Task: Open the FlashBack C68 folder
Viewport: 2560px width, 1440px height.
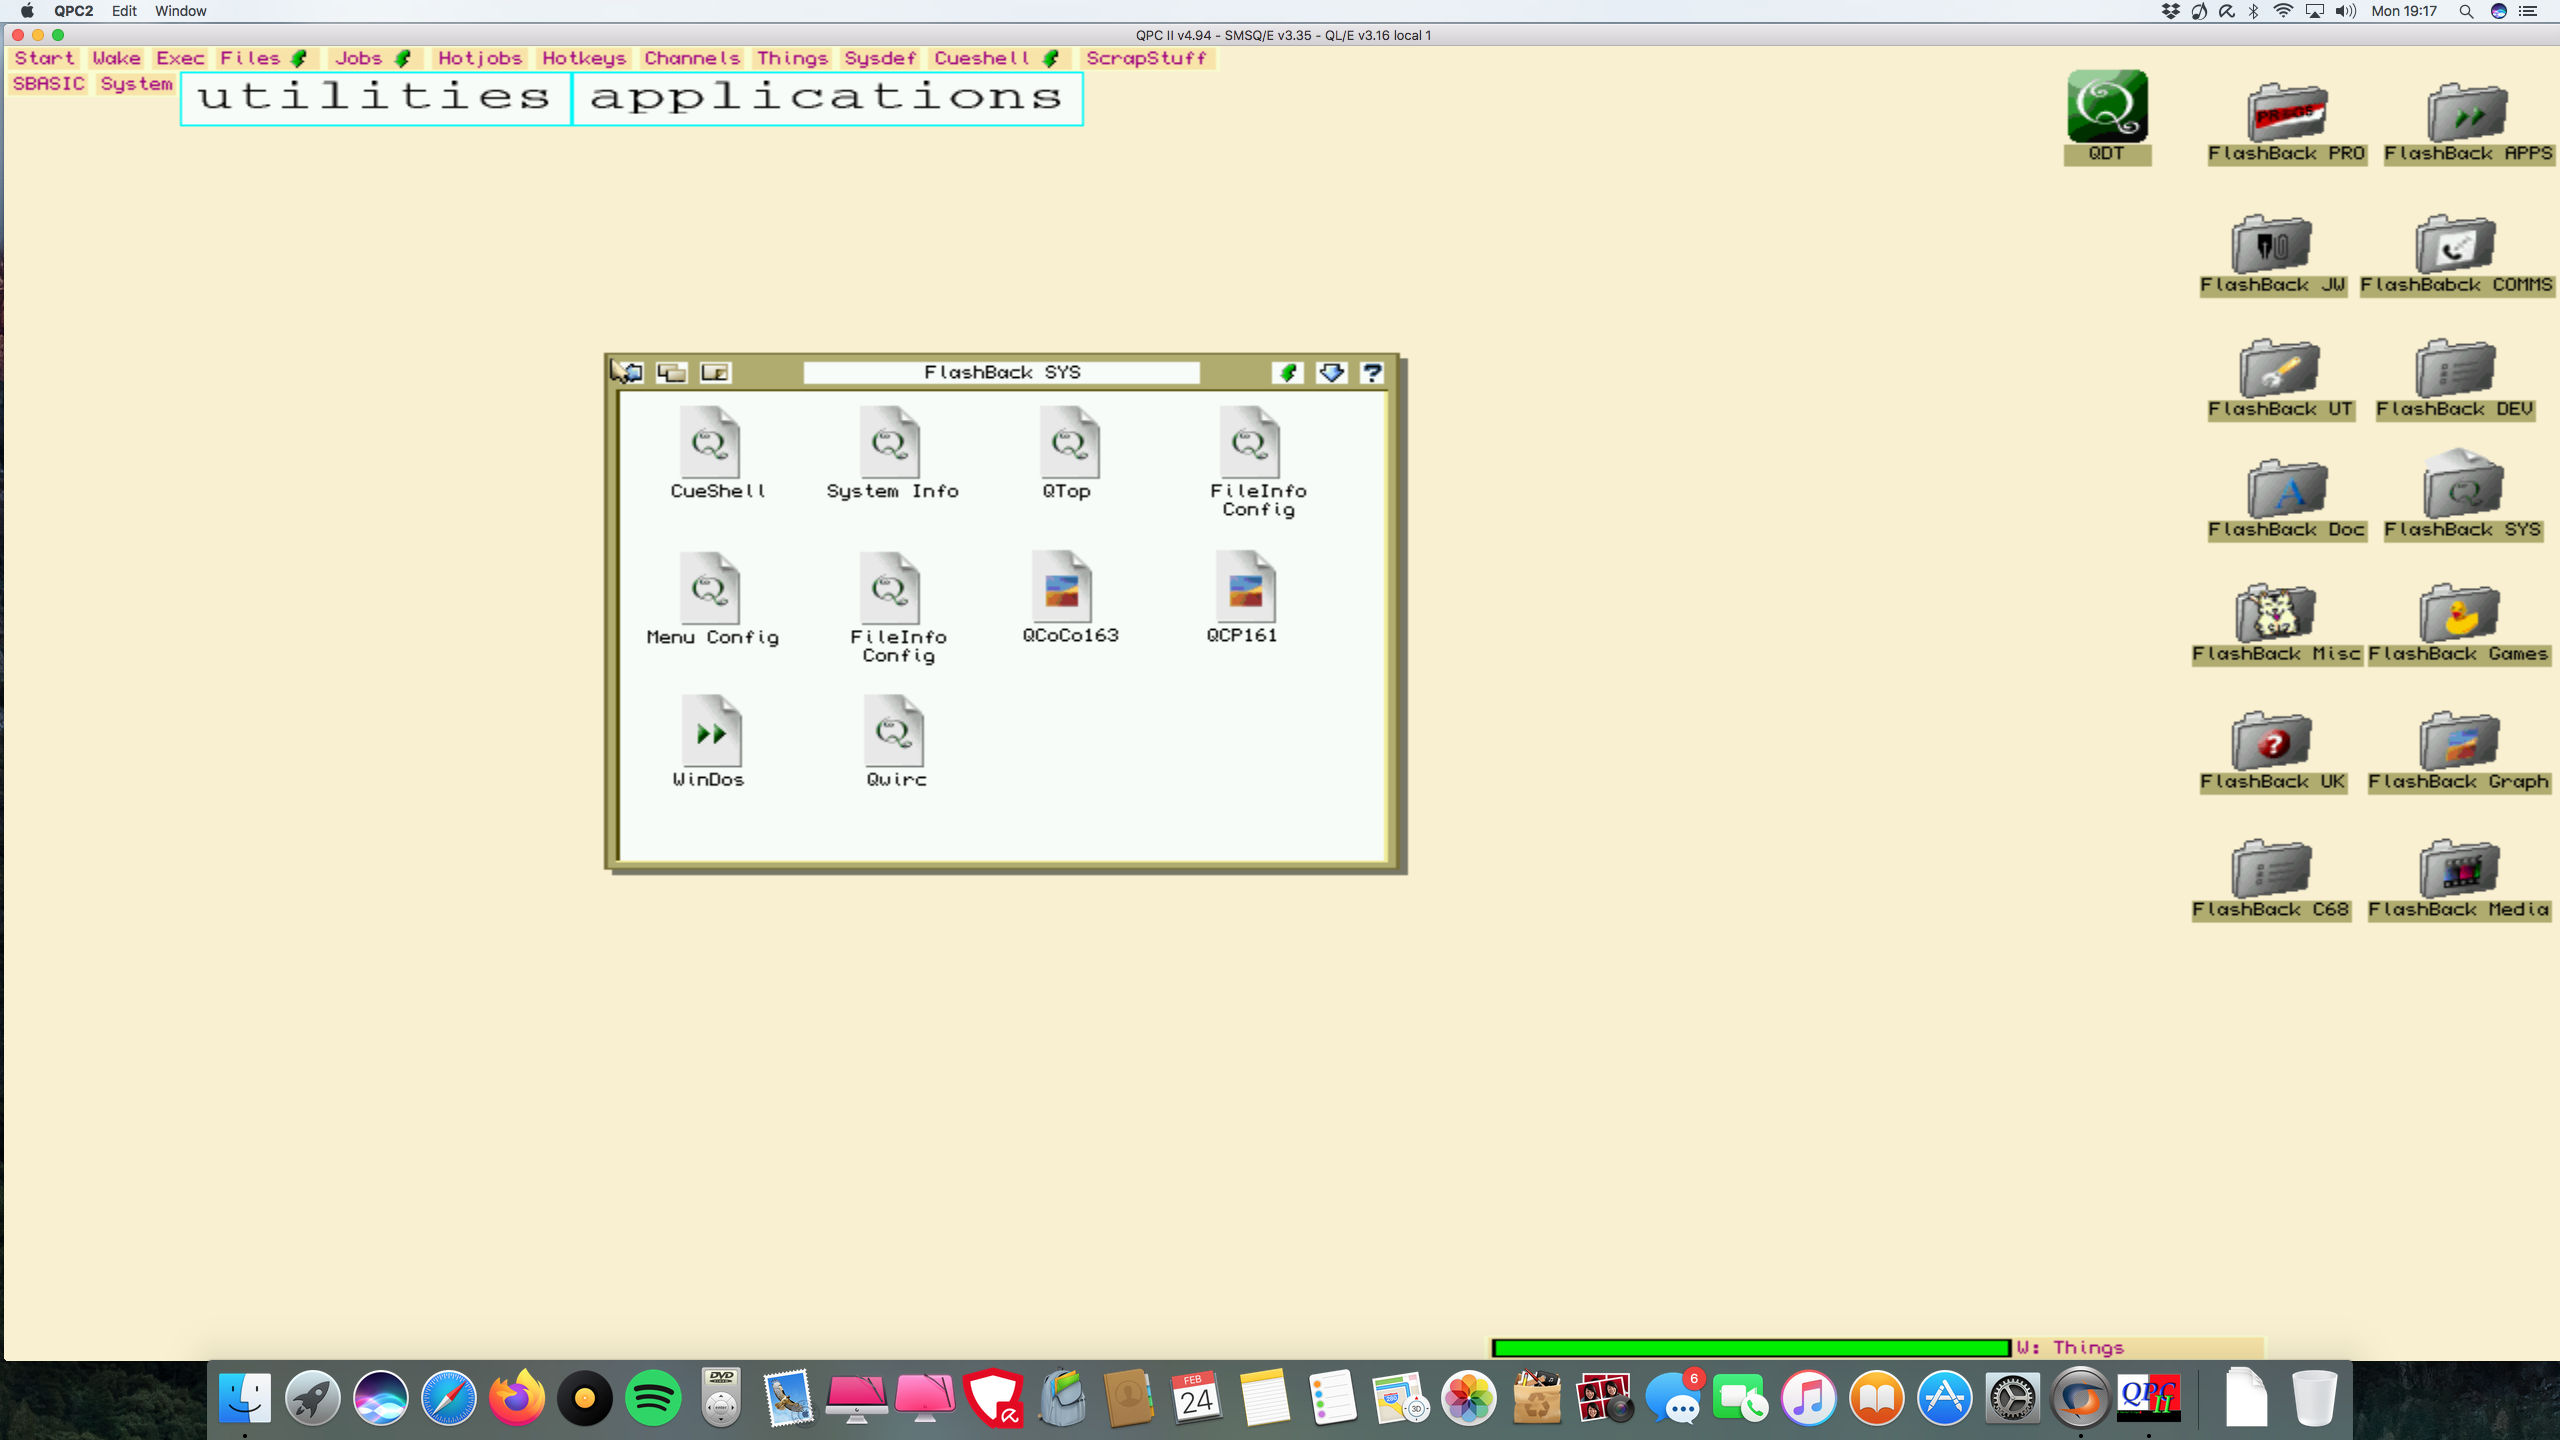Action: tap(2271, 869)
